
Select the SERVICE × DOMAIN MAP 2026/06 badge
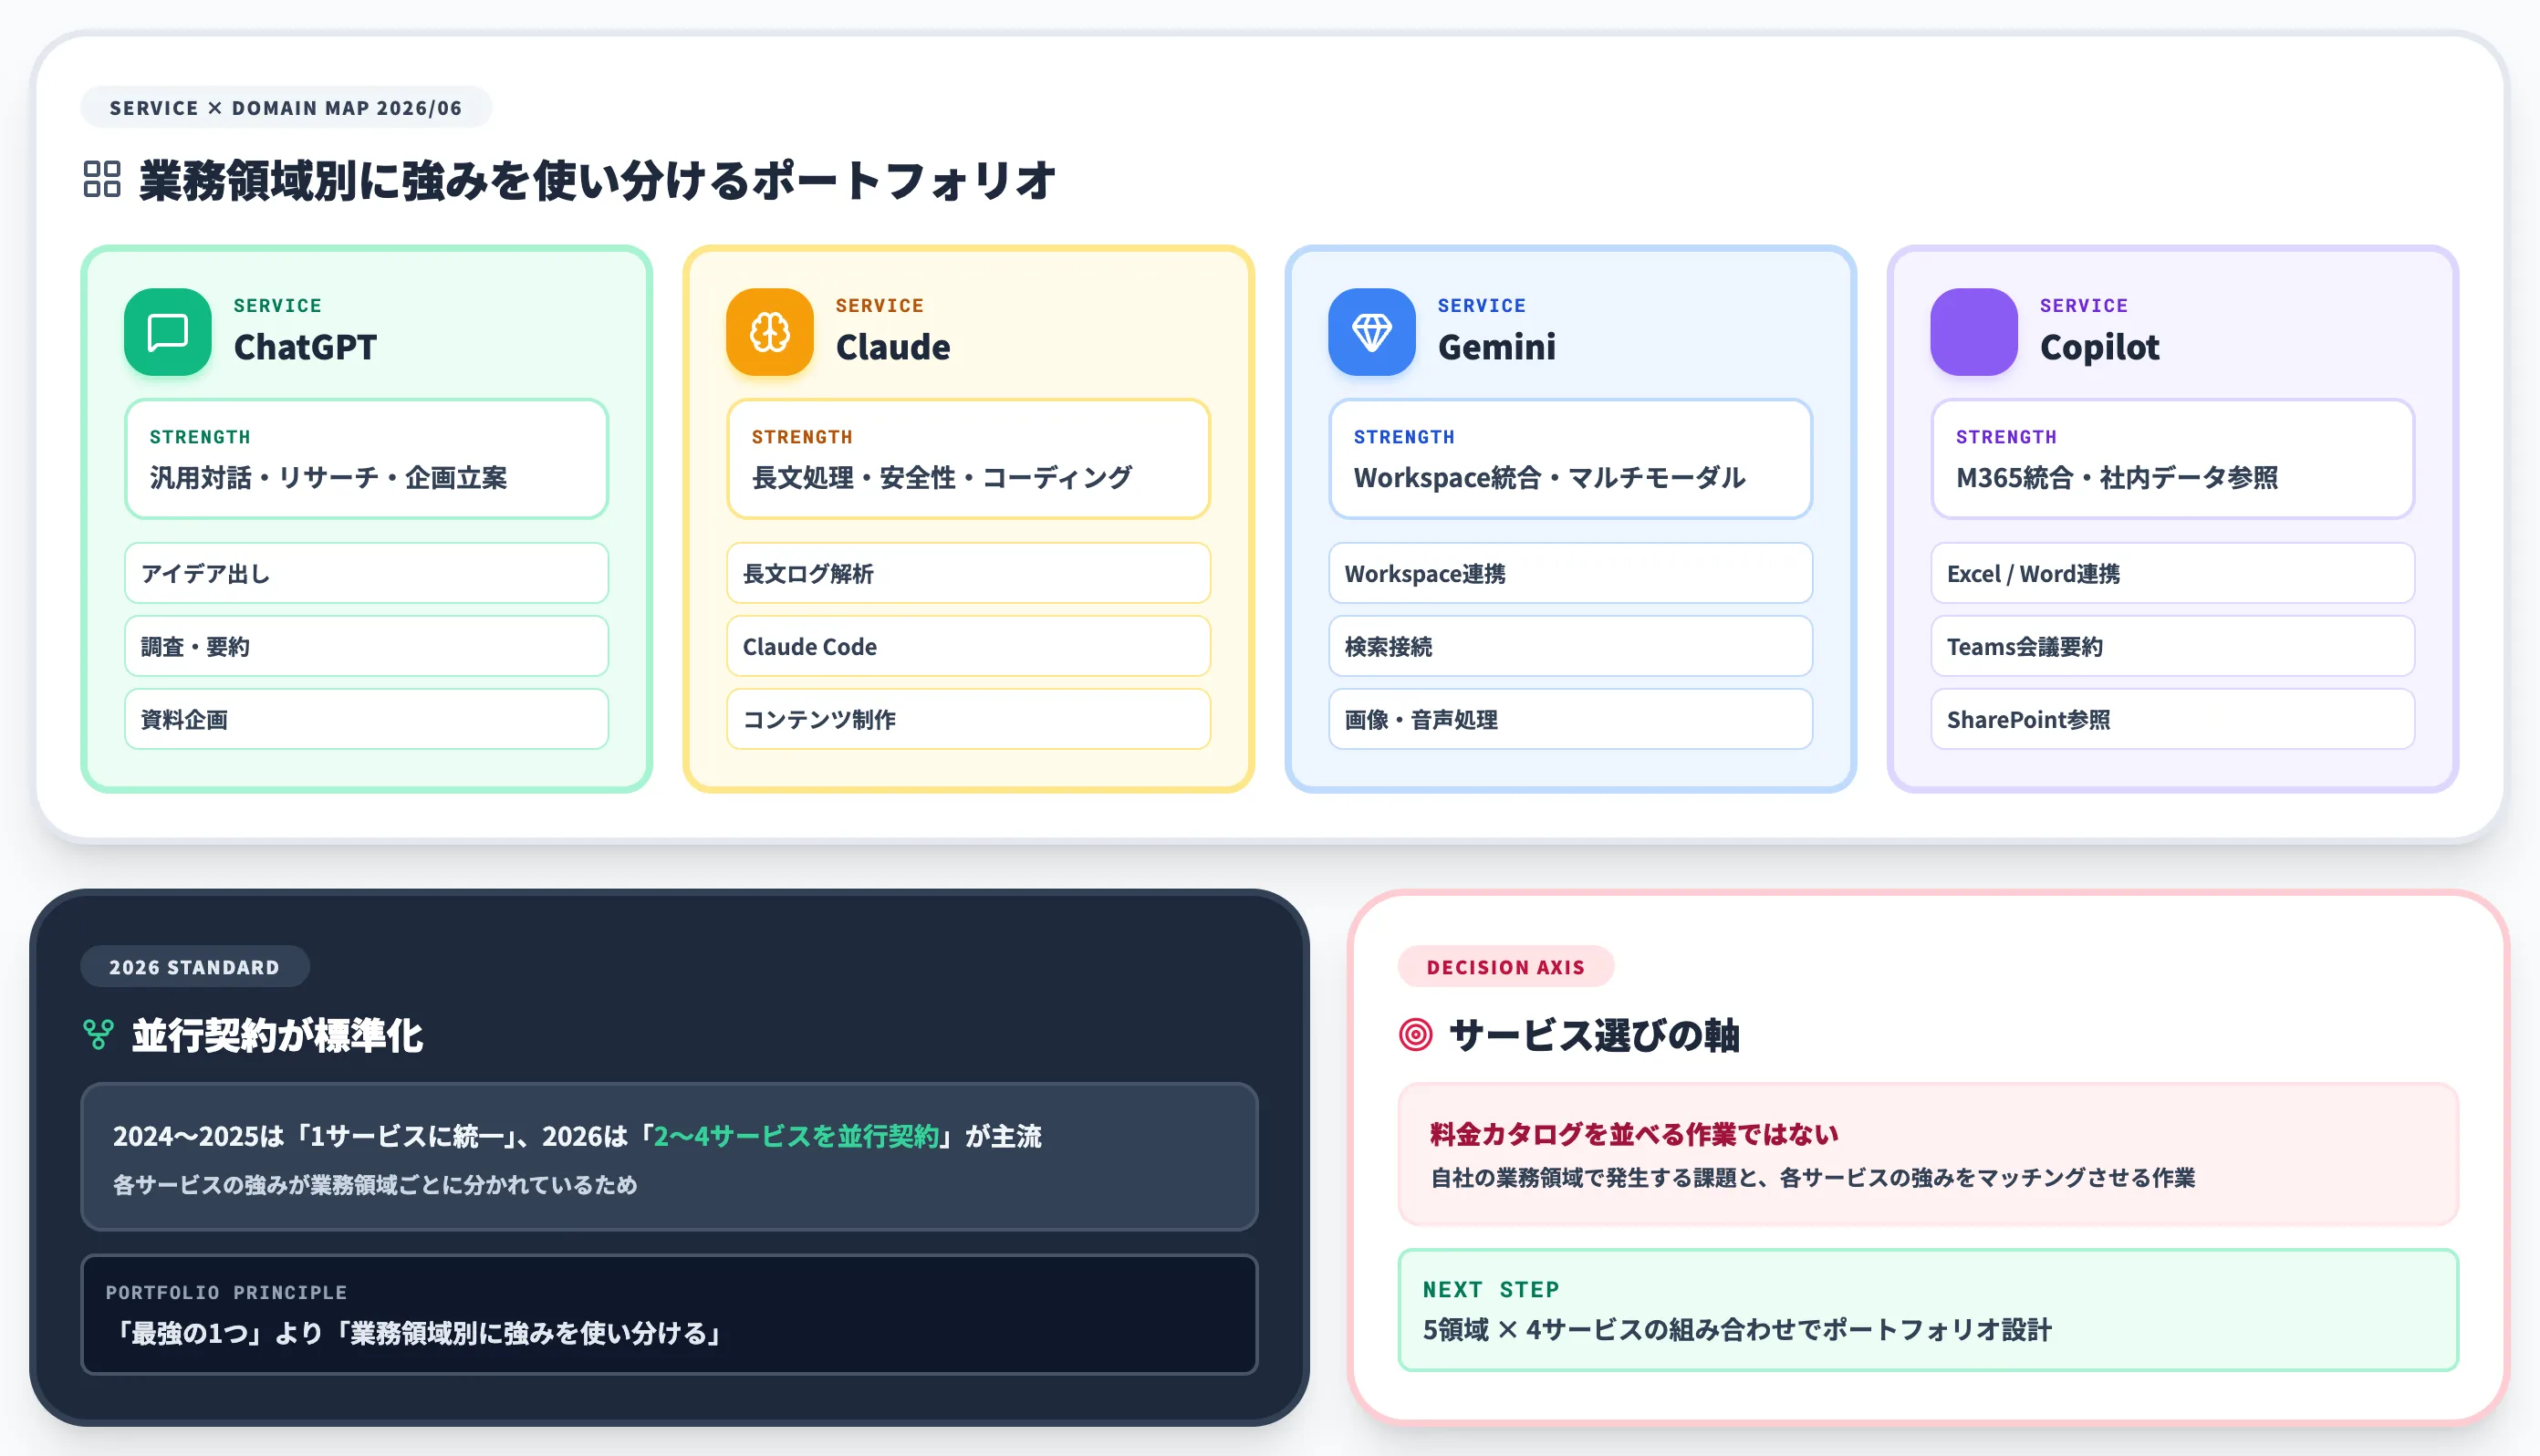[x=286, y=108]
